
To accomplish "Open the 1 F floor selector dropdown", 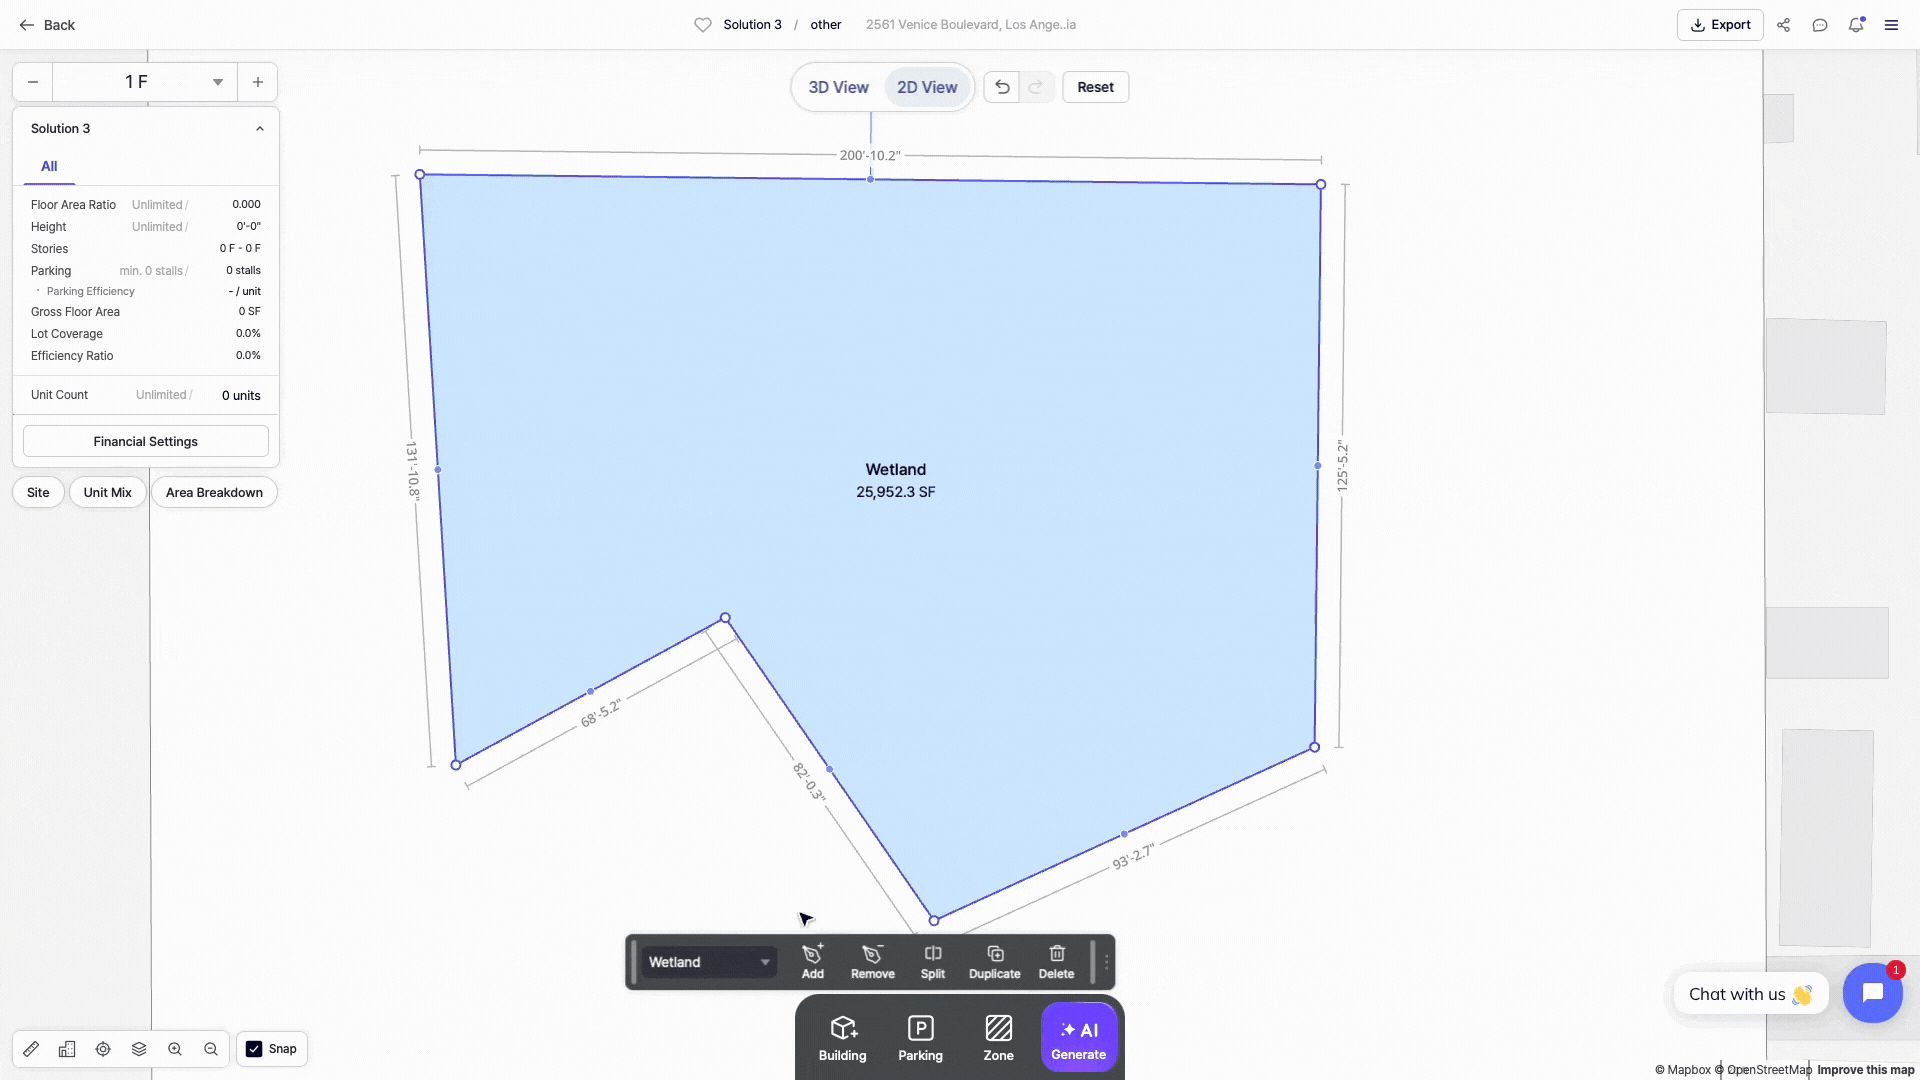I will [x=145, y=82].
